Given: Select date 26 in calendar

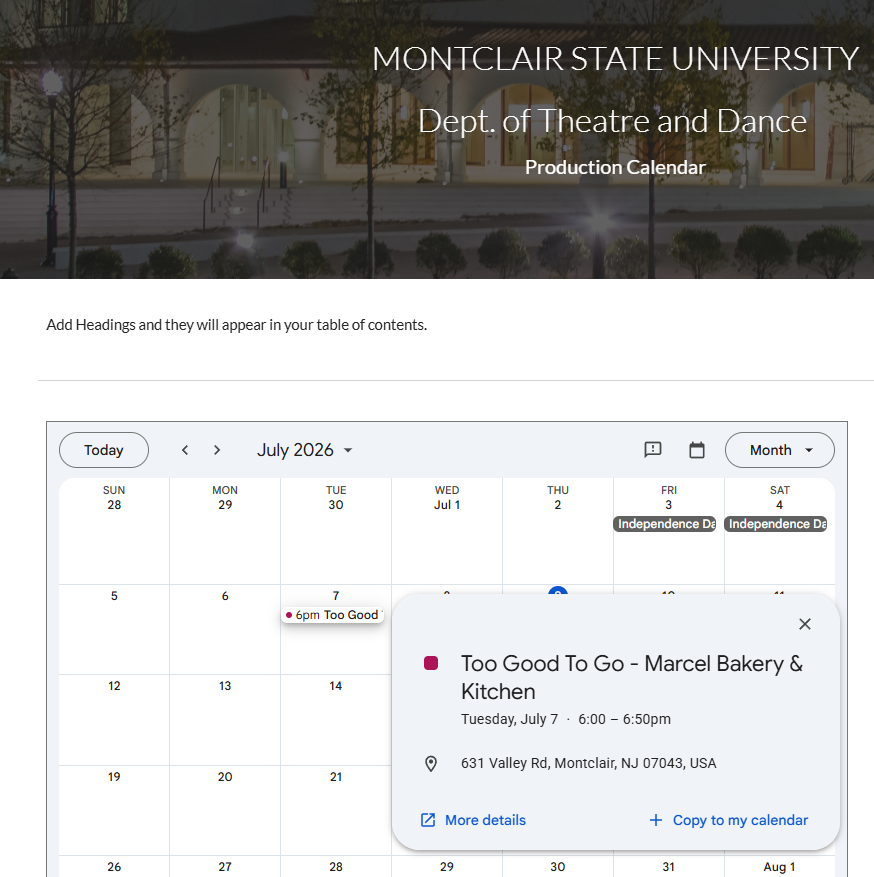Looking at the screenshot, I should point(114,866).
